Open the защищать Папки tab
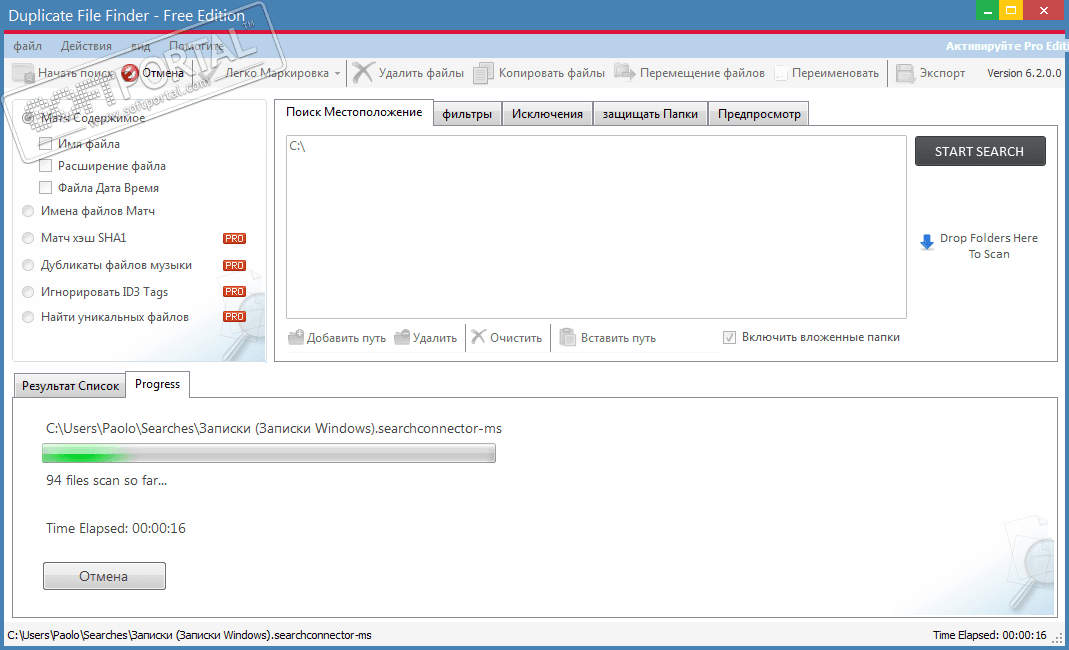1069x650 pixels. [650, 114]
